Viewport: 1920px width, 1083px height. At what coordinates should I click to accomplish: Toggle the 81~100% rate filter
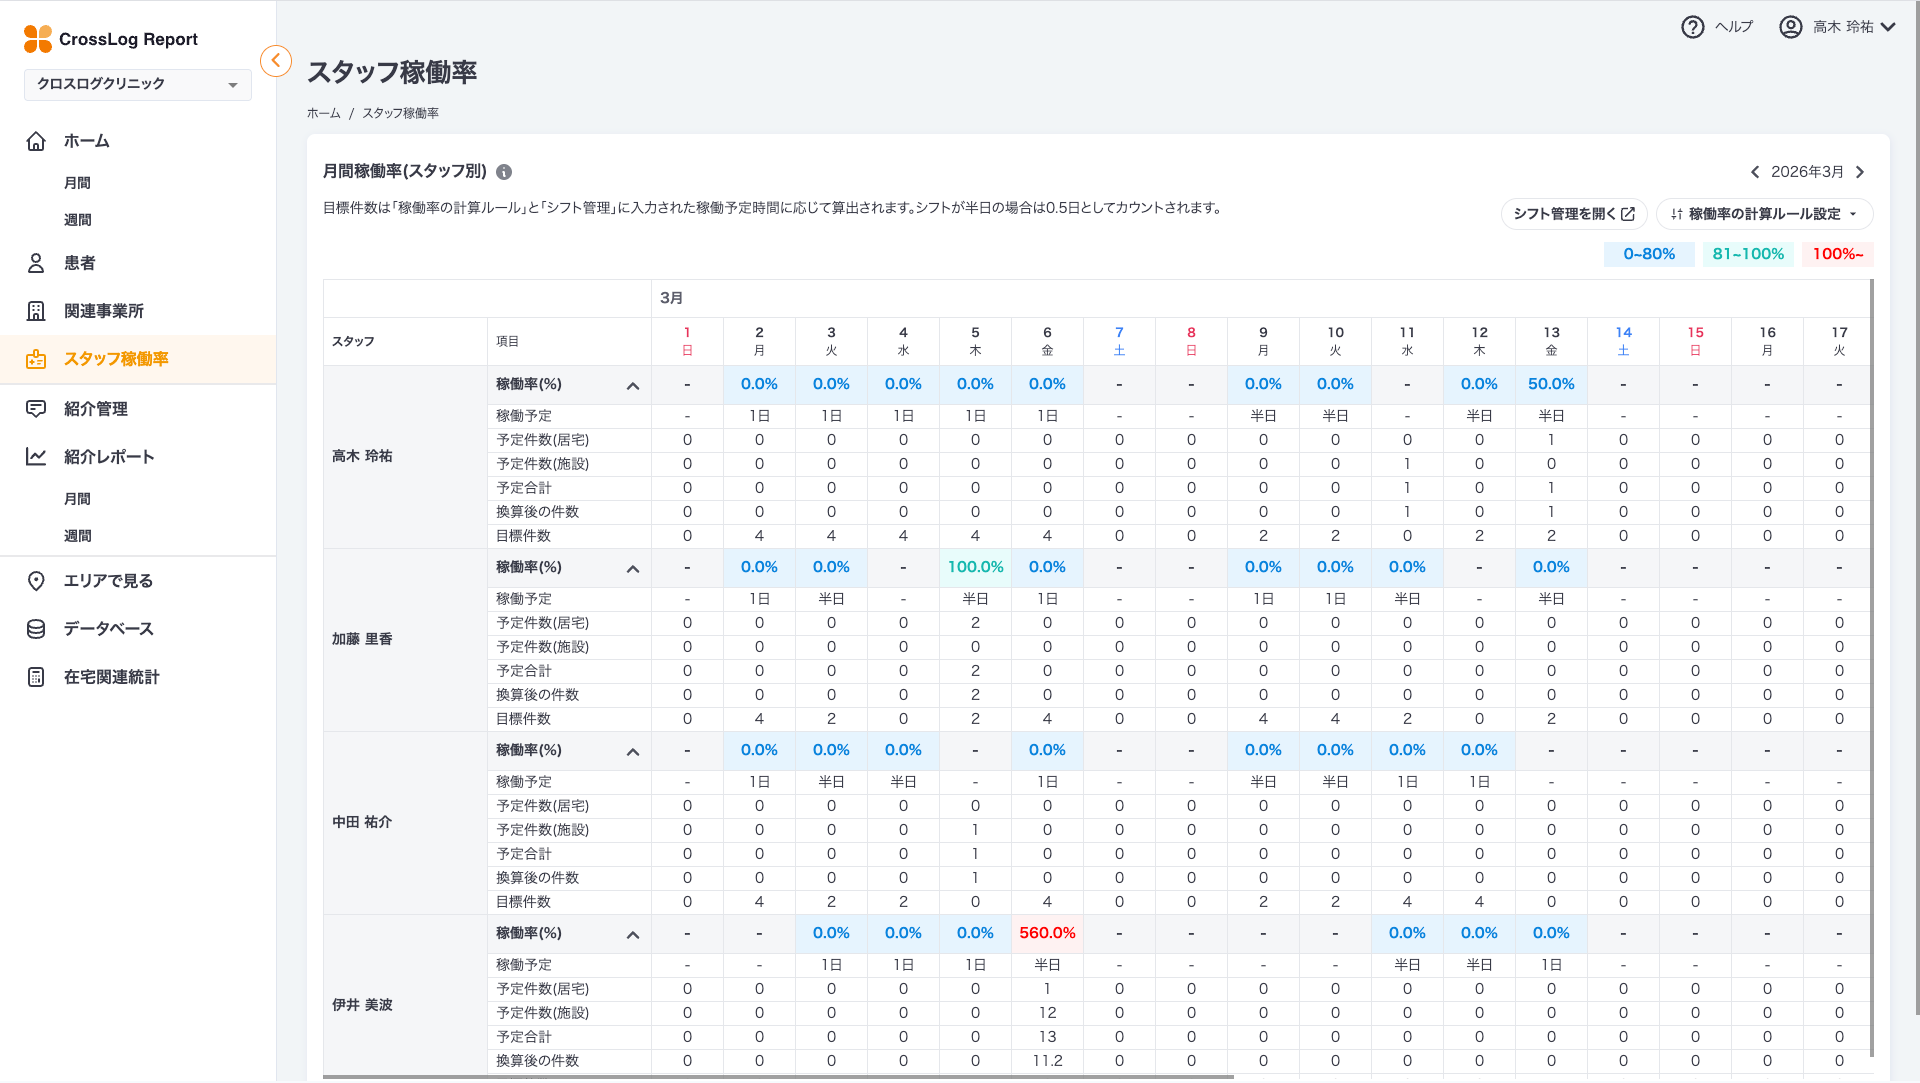click(1747, 254)
